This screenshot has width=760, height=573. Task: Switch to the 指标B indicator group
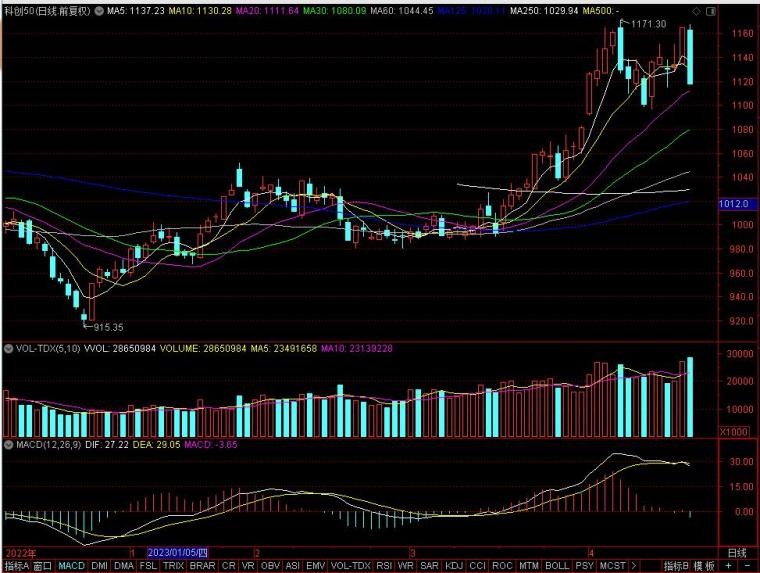(676, 566)
